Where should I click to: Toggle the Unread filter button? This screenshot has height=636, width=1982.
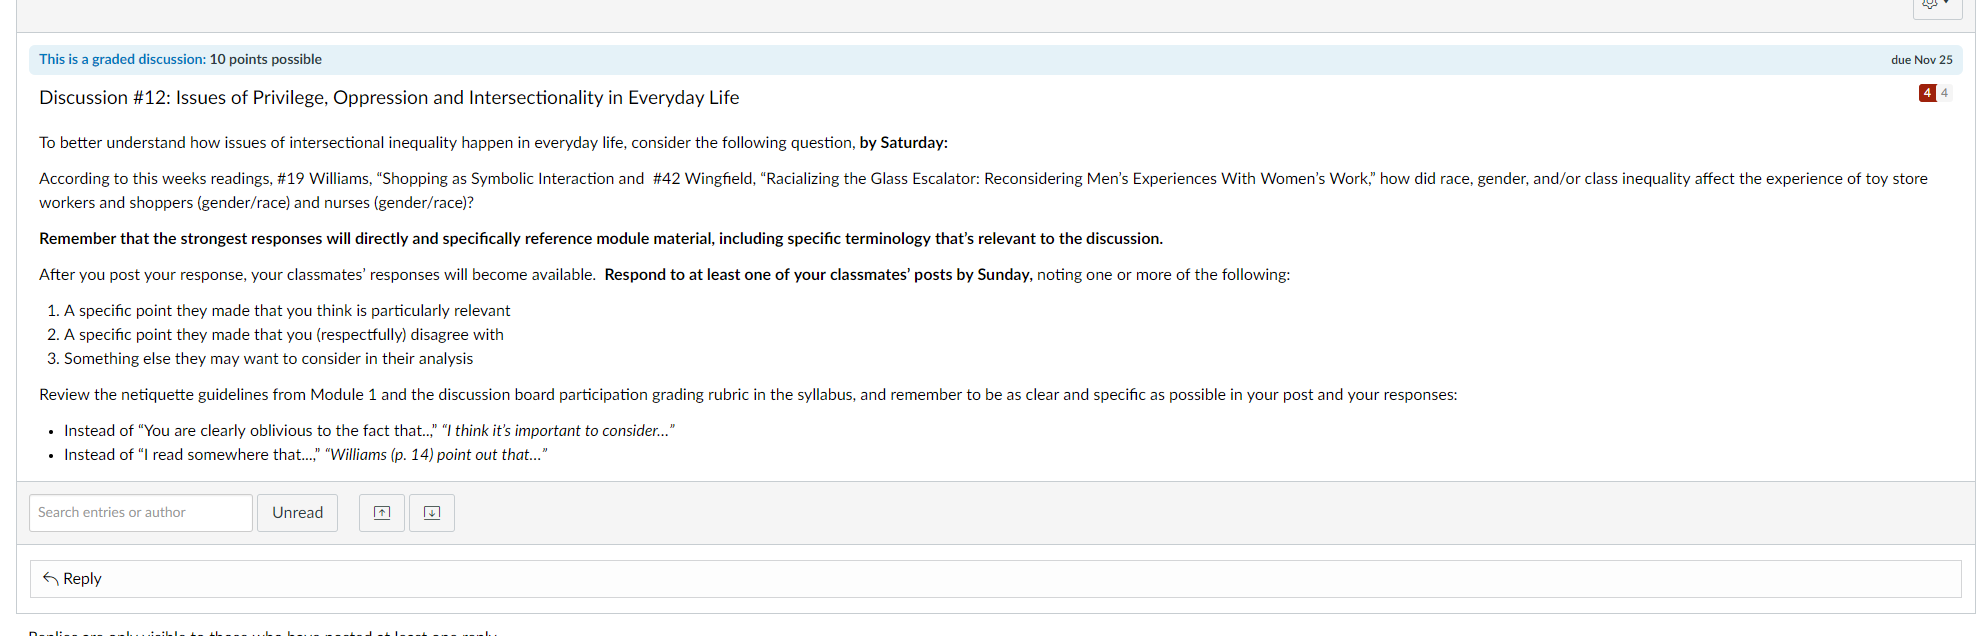pos(297,513)
